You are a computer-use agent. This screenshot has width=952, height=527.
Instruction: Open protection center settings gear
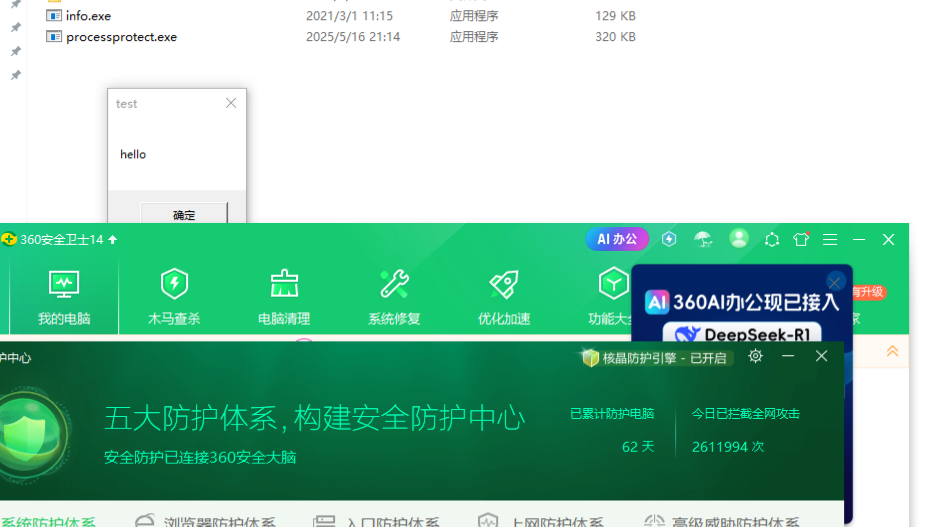(755, 356)
